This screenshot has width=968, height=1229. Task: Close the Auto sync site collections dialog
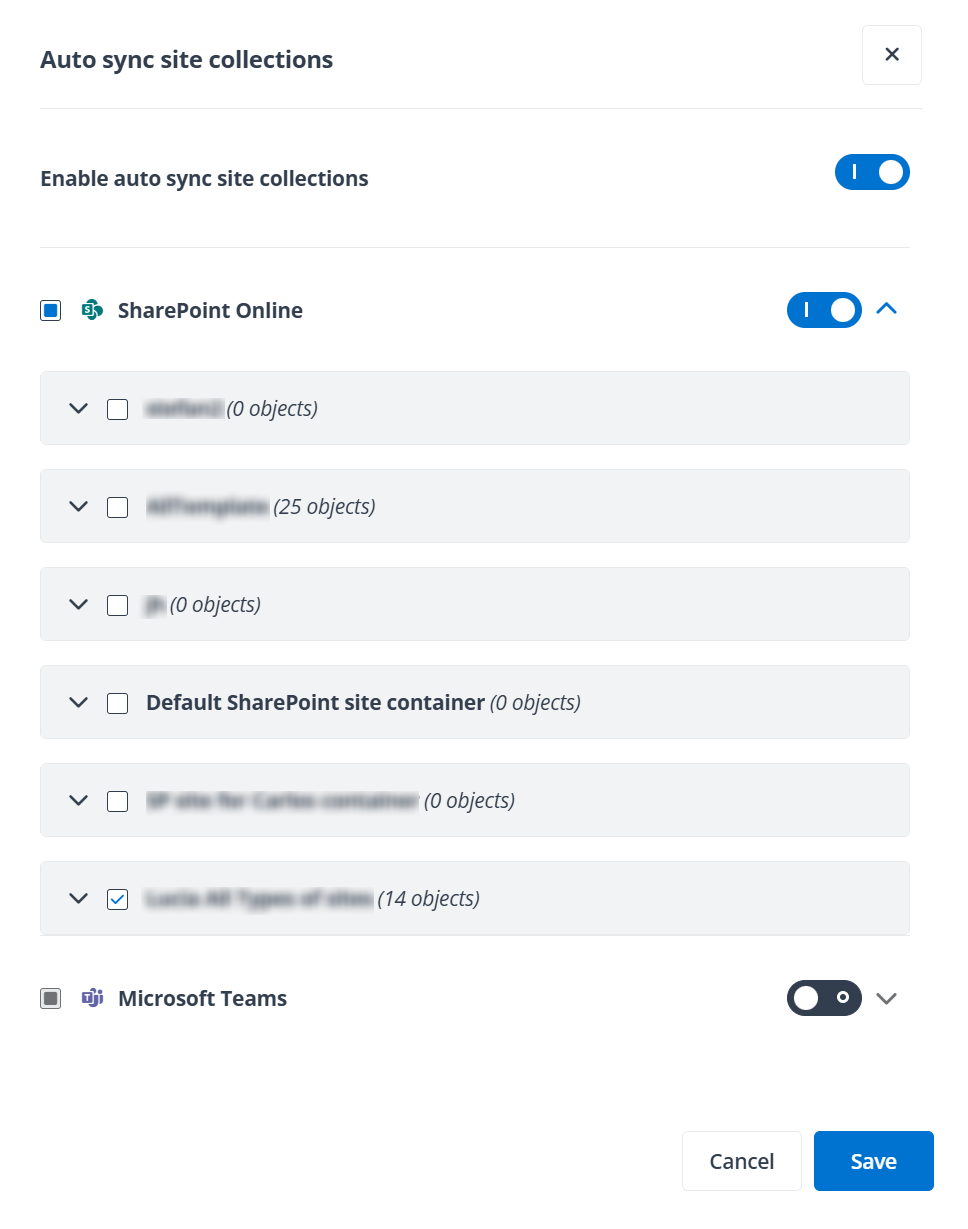tap(891, 55)
